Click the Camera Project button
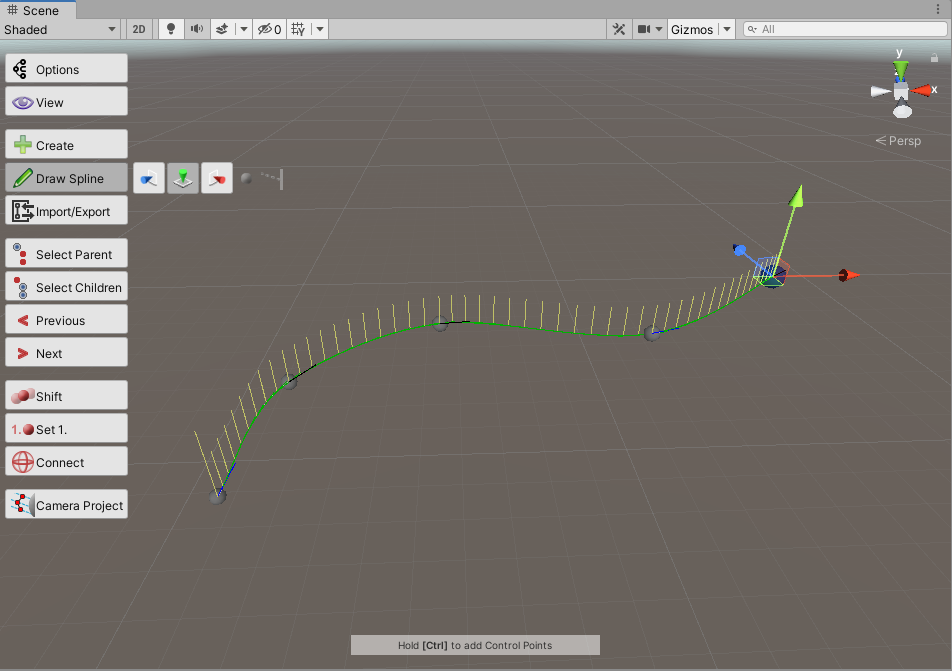Image resolution: width=952 pixels, height=671 pixels. 66,504
